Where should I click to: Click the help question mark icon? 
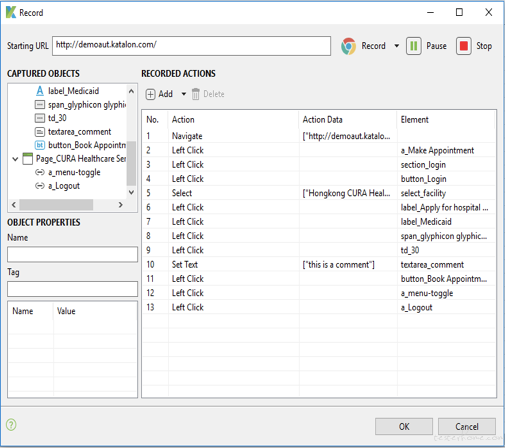pyautogui.click(x=11, y=425)
